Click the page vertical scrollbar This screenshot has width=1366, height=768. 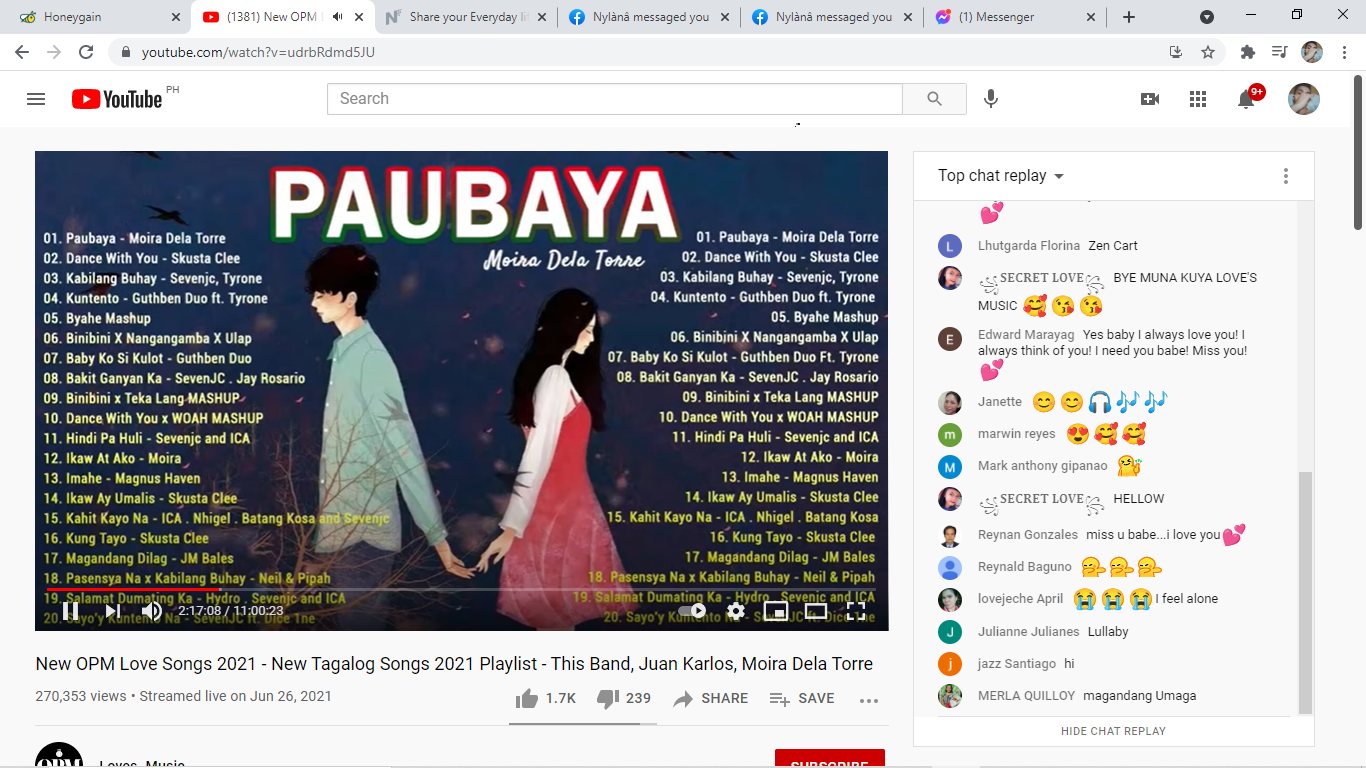(x=1358, y=150)
